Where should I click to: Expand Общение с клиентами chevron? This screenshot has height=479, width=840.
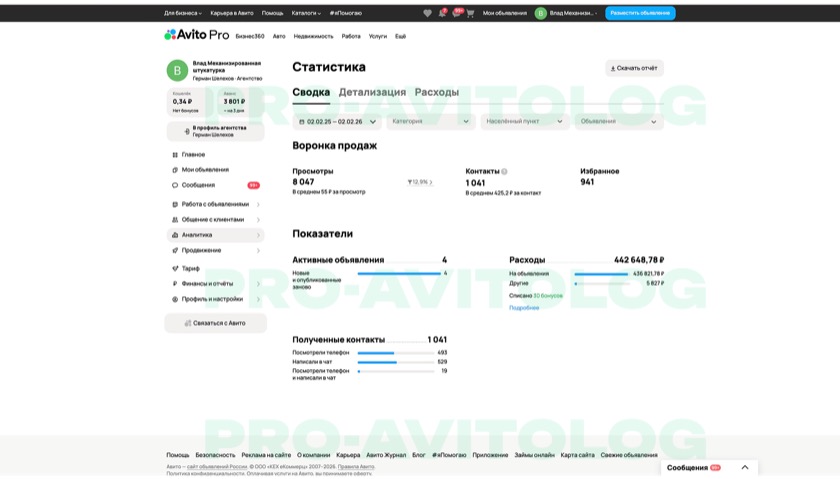(258, 220)
